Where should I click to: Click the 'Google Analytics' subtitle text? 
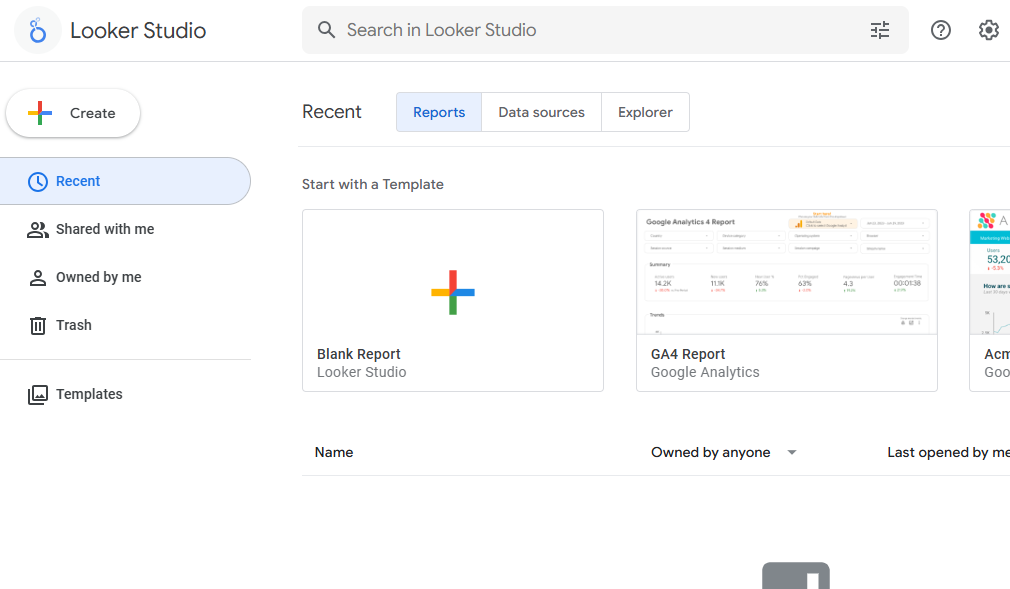705,372
